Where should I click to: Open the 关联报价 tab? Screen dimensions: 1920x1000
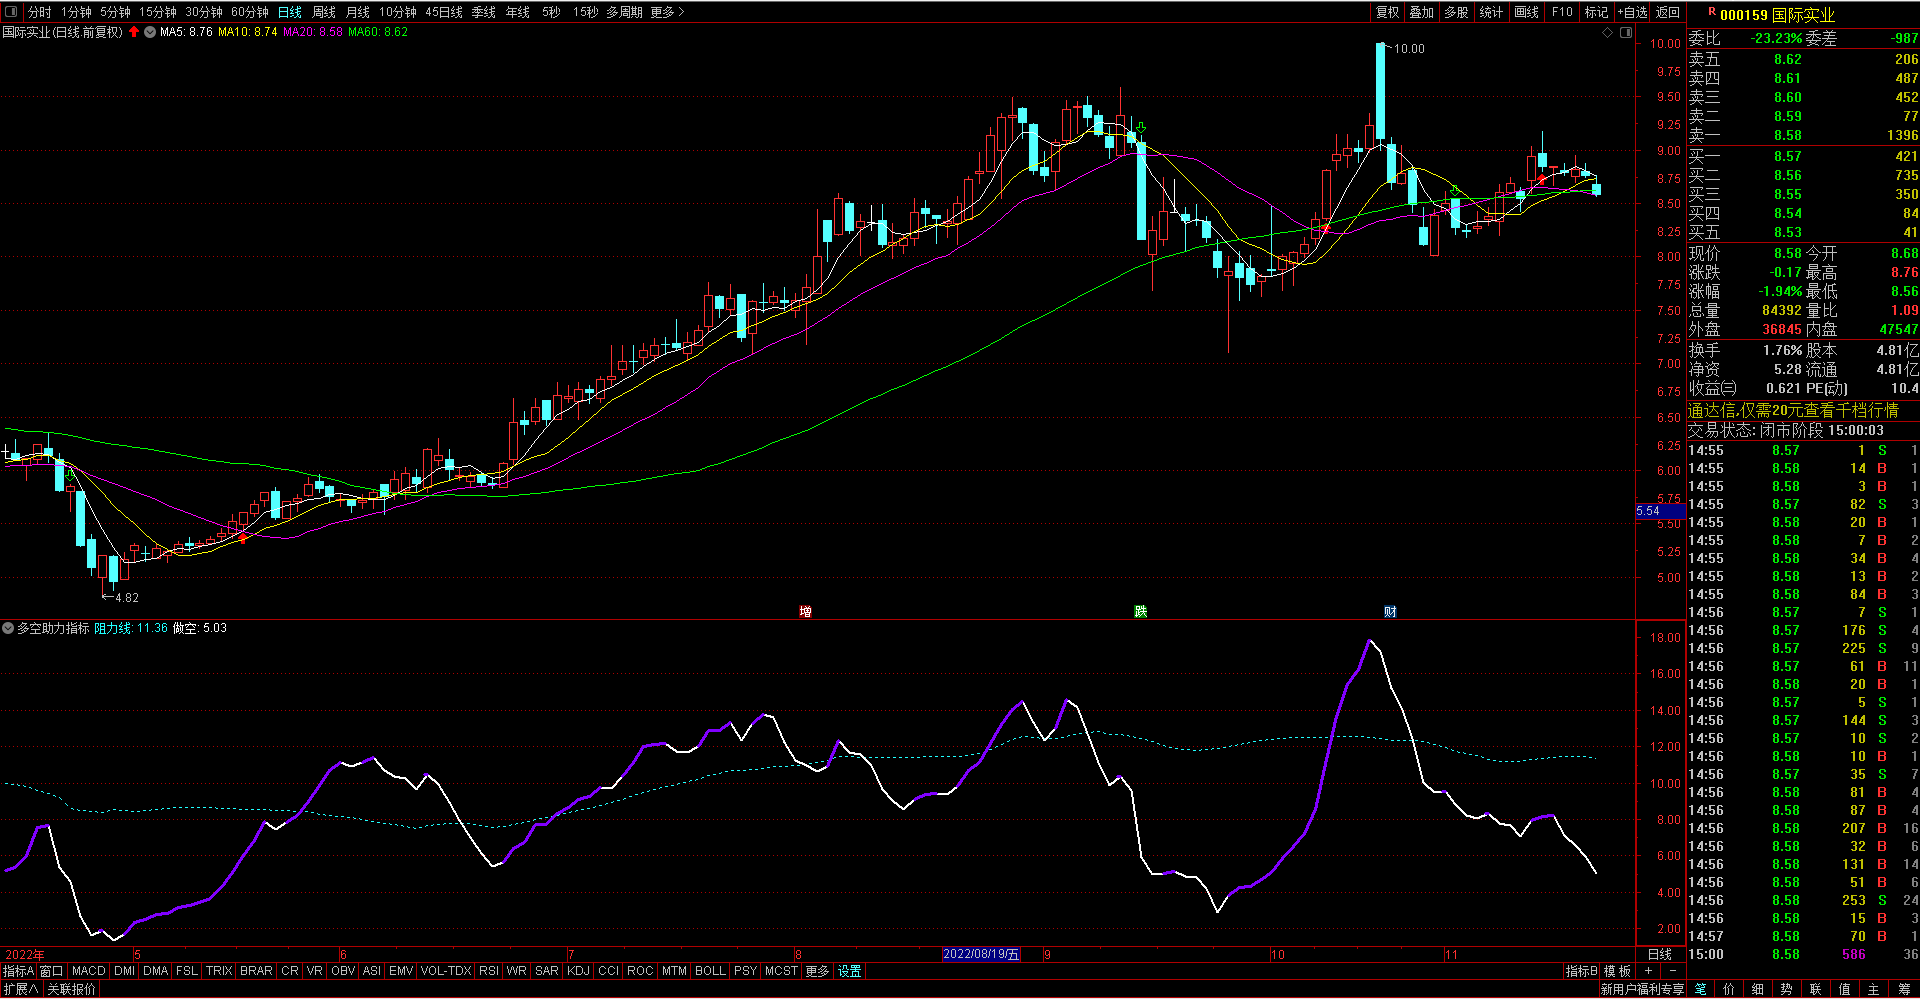point(72,989)
